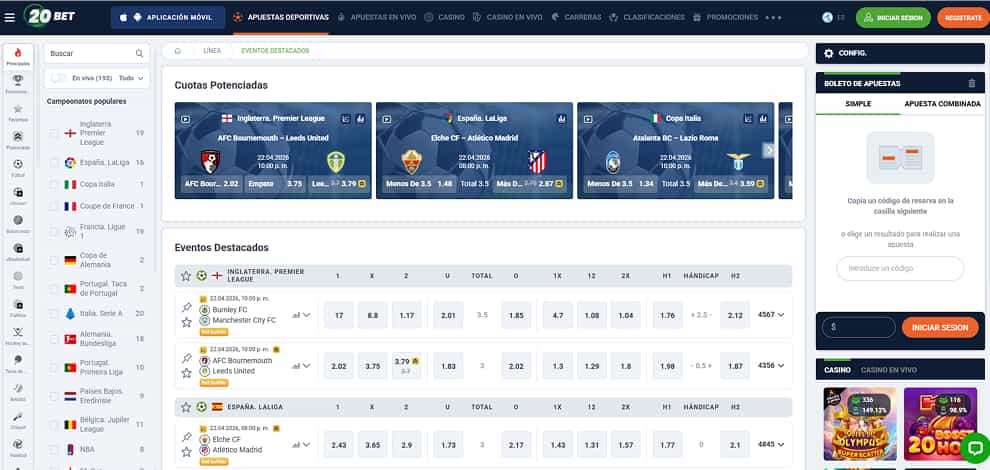The image size is (990, 470).
Task: Open Casino tab in top navigation
Action: point(444,18)
